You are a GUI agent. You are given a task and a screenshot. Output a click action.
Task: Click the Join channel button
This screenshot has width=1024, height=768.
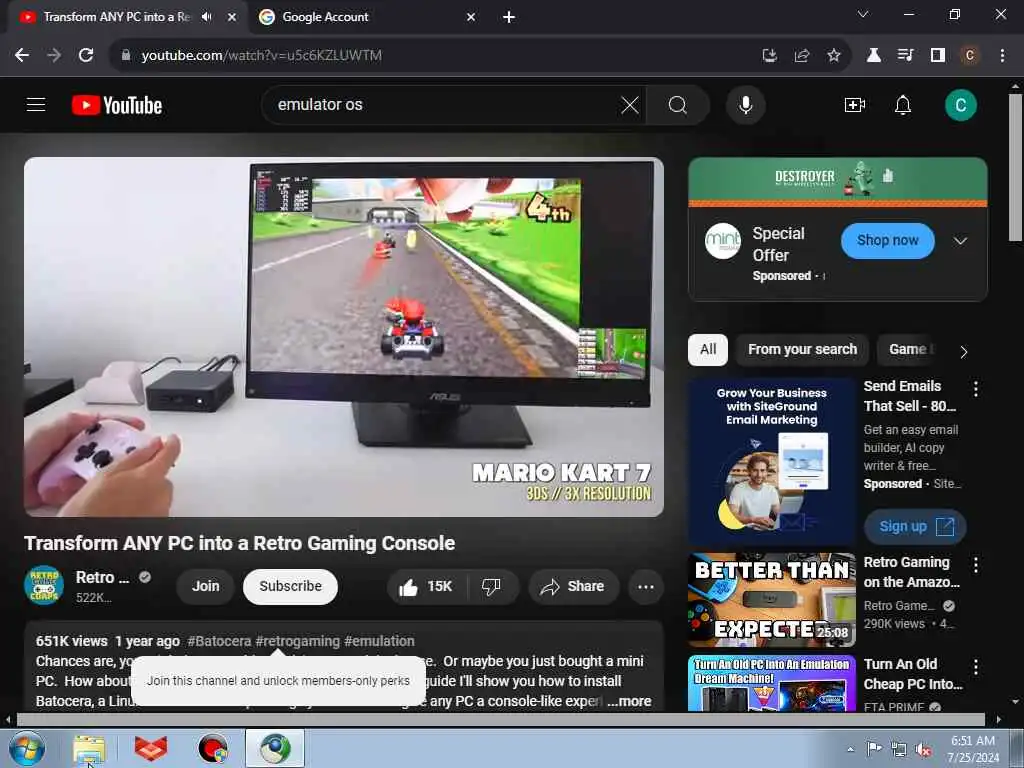click(206, 586)
